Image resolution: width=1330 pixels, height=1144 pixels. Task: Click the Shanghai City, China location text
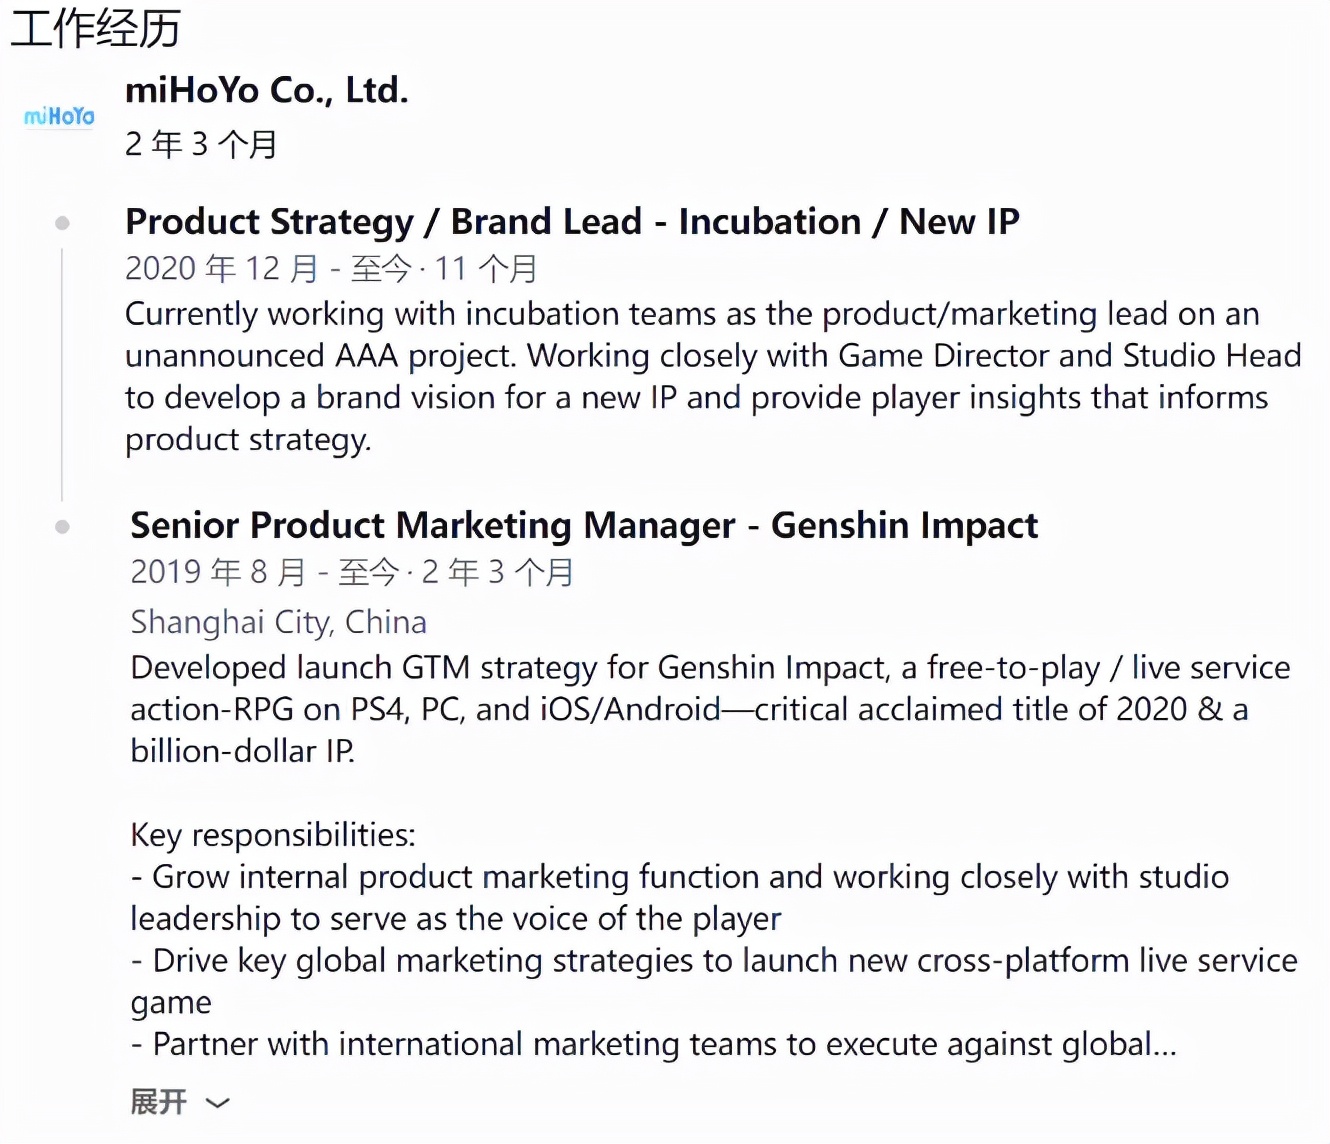(278, 623)
